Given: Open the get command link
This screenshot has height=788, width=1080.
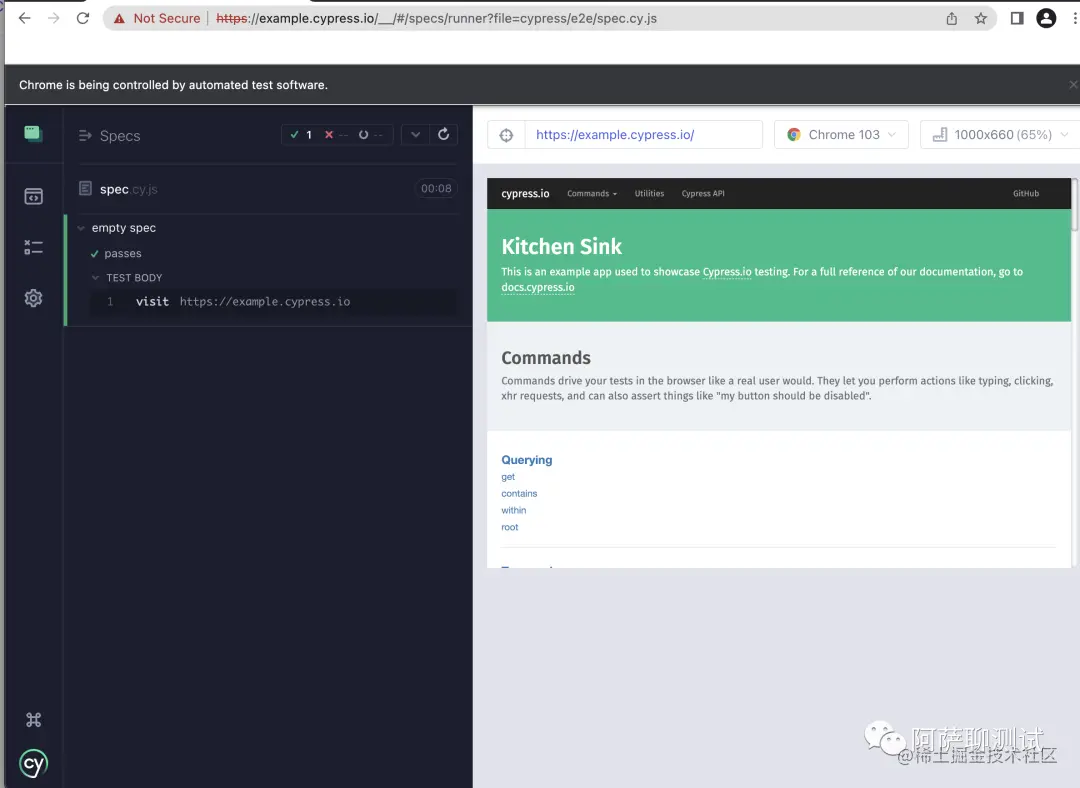Looking at the screenshot, I should point(508,477).
